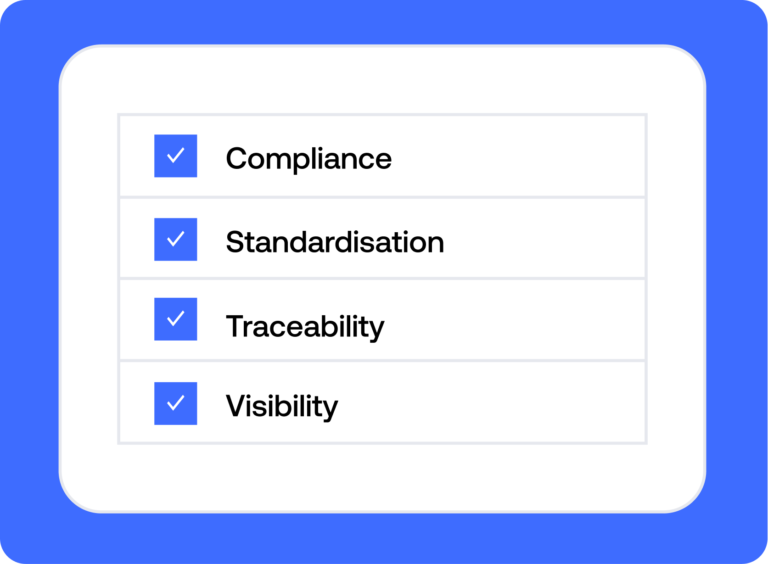
Task: Select the Standardisation text label
Action: point(334,242)
